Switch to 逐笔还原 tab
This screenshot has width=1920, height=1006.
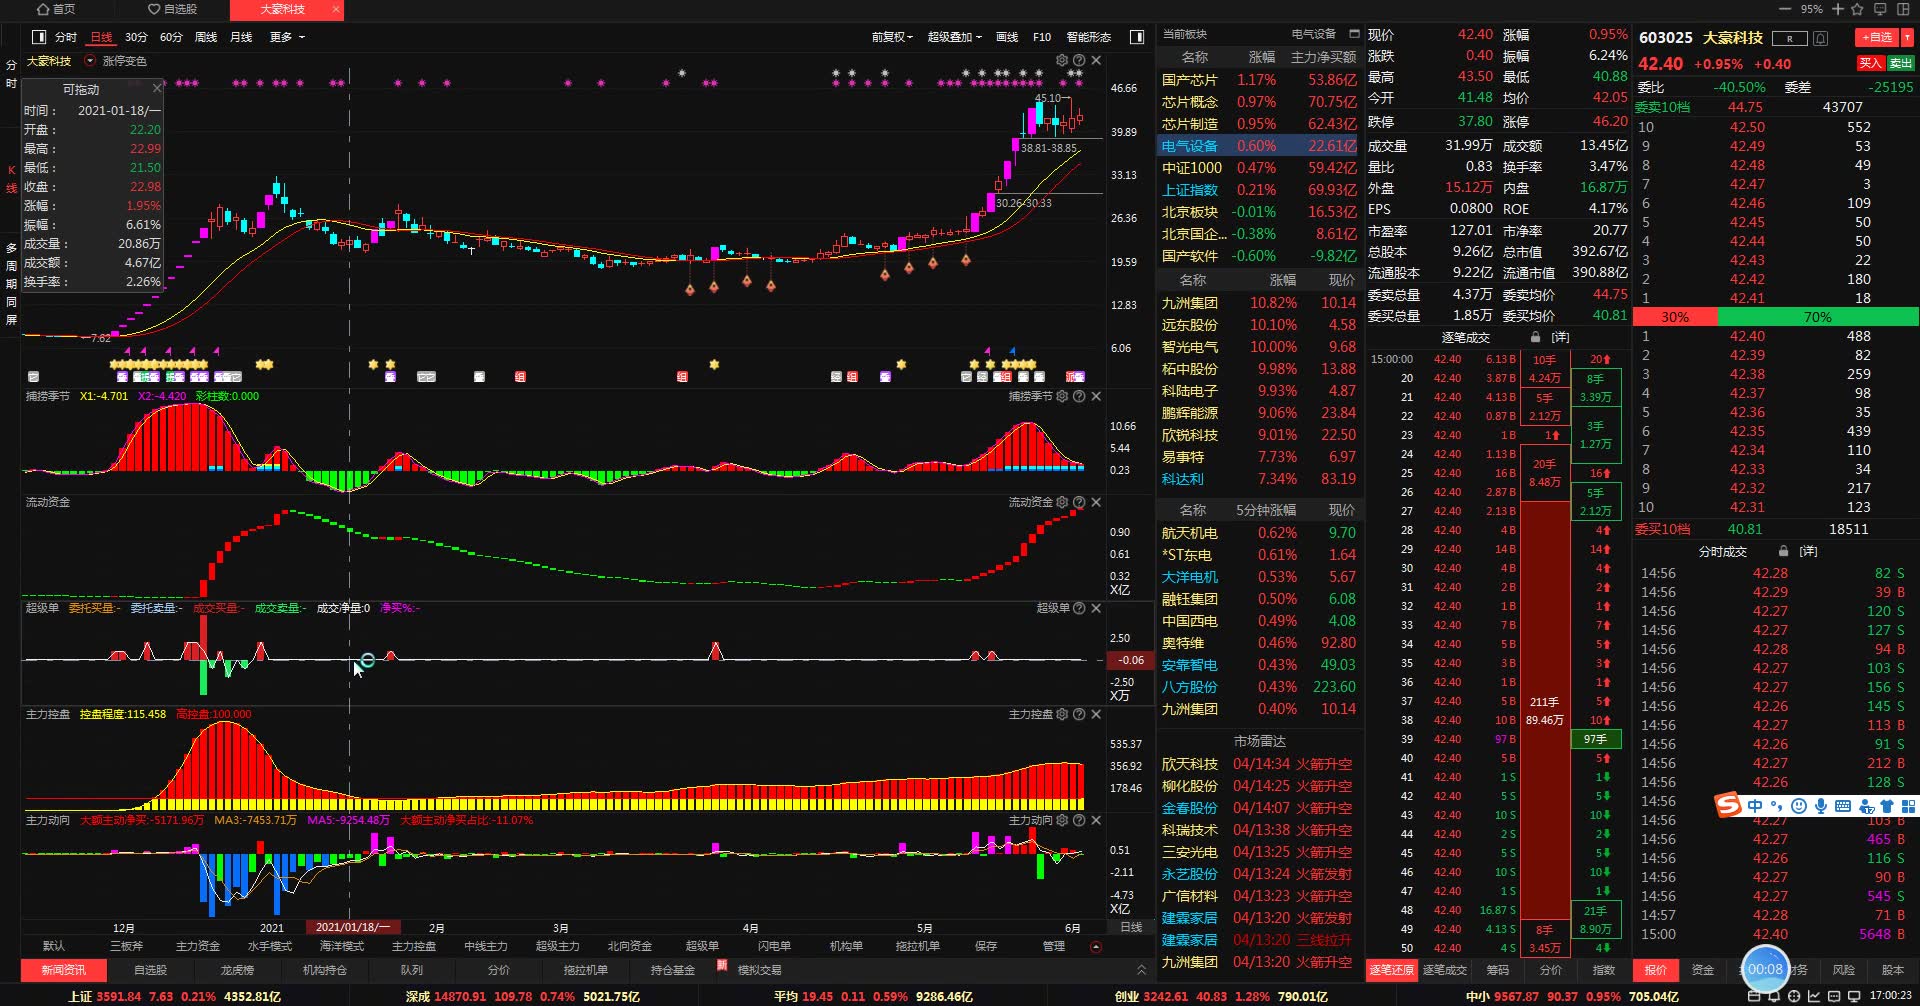pos(1391,970)
